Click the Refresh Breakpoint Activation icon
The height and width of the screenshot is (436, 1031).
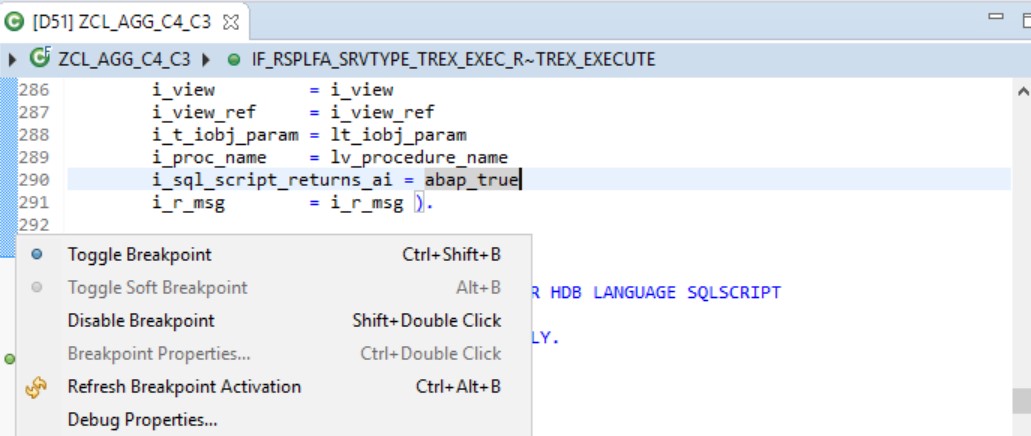point(37,387)
